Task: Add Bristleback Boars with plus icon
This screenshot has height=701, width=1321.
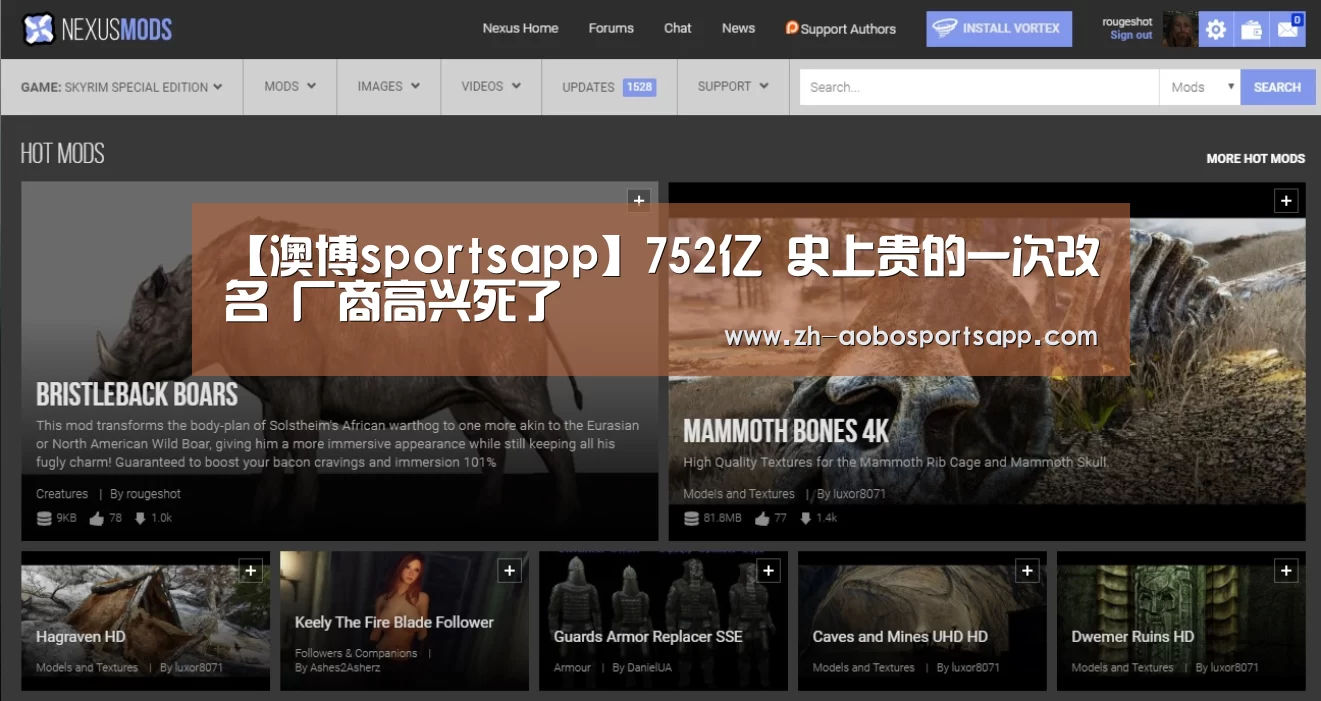Action: coord(639,200)
